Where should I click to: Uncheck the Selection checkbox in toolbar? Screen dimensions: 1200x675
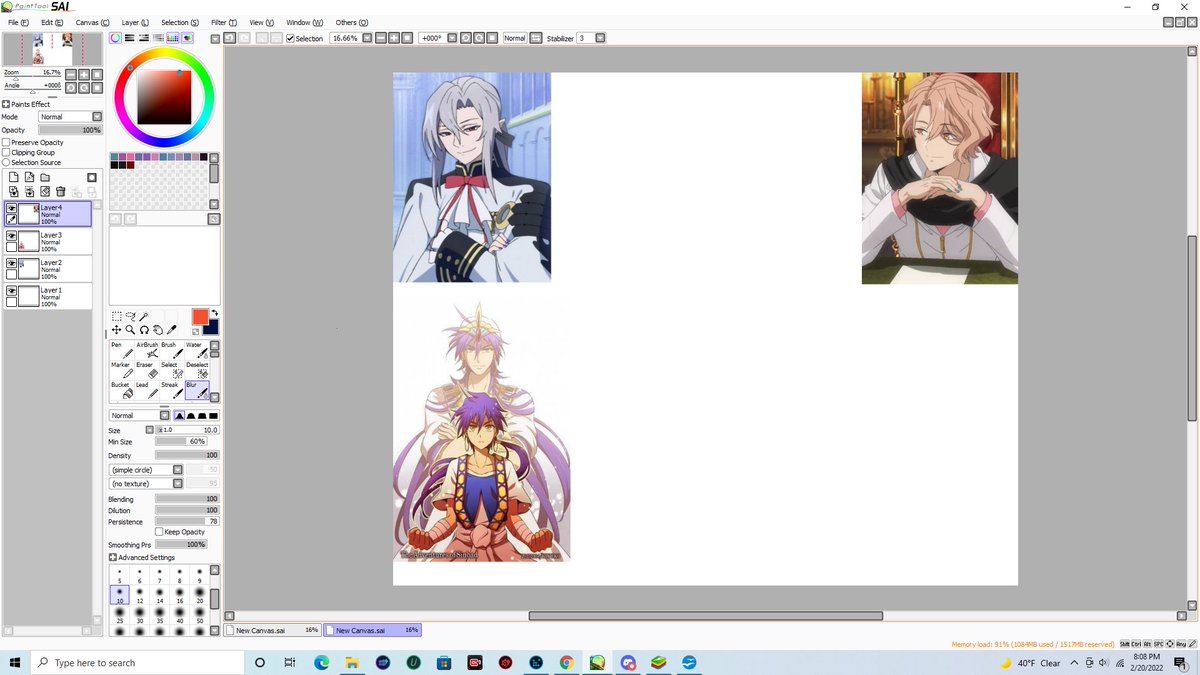point(290,38)
